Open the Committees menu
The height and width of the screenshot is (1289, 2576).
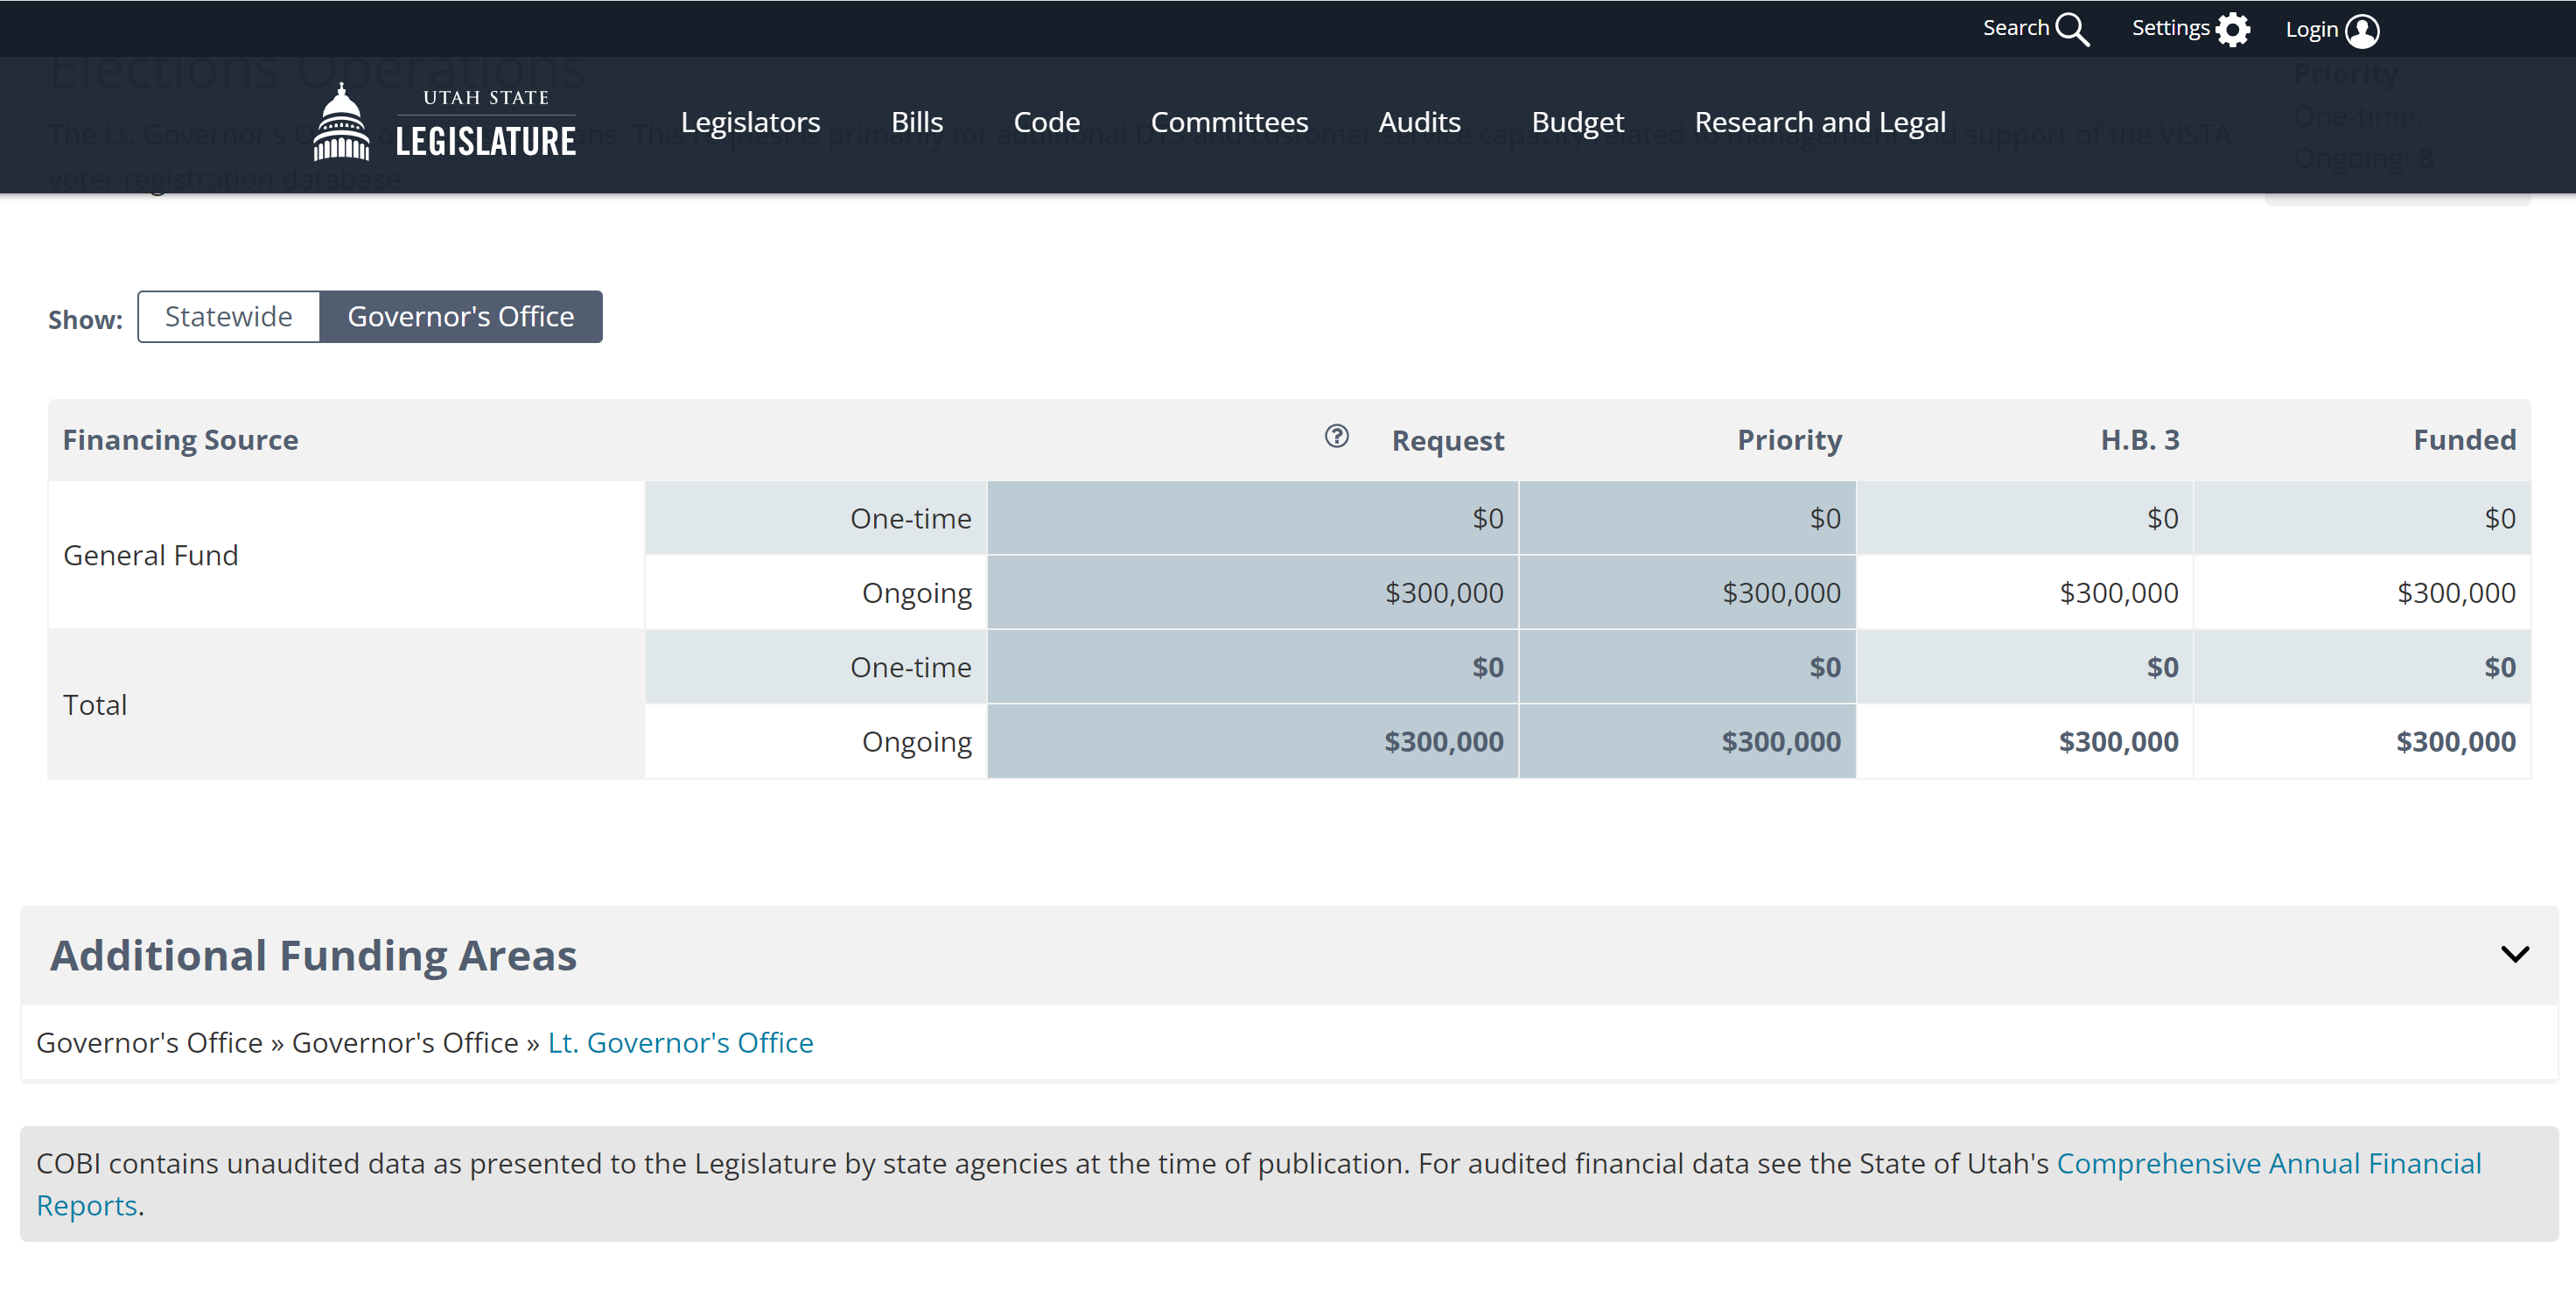point(1229,122)
